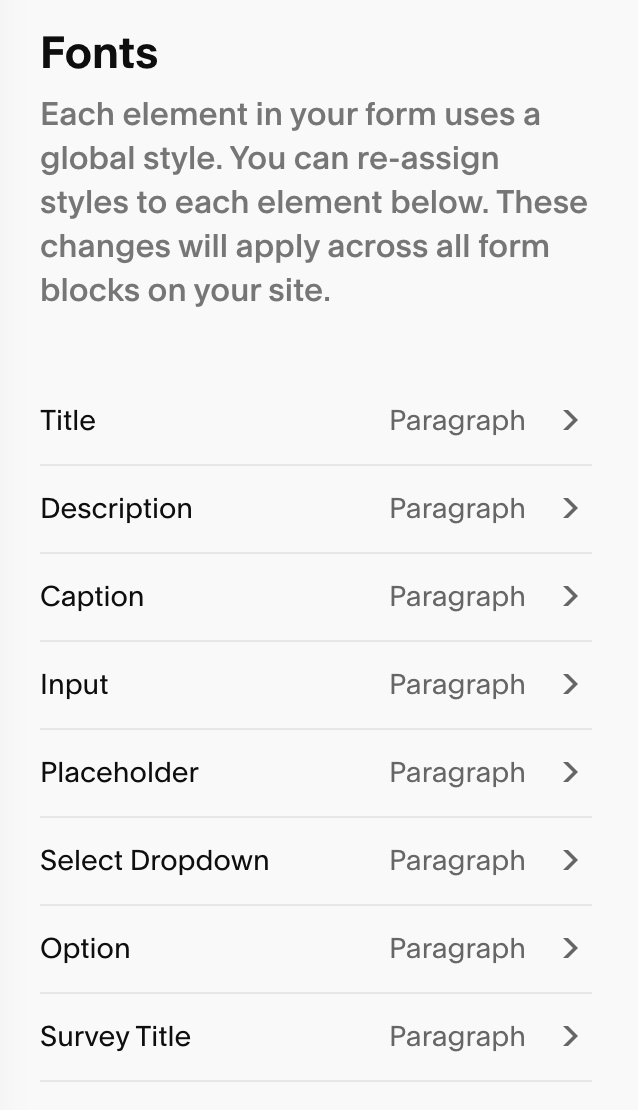Viewport: 638px width, 1110px height.
Task: Open Select Dropdown's chevron arrow
Action: pyautogui.click(x=571, y=860)
